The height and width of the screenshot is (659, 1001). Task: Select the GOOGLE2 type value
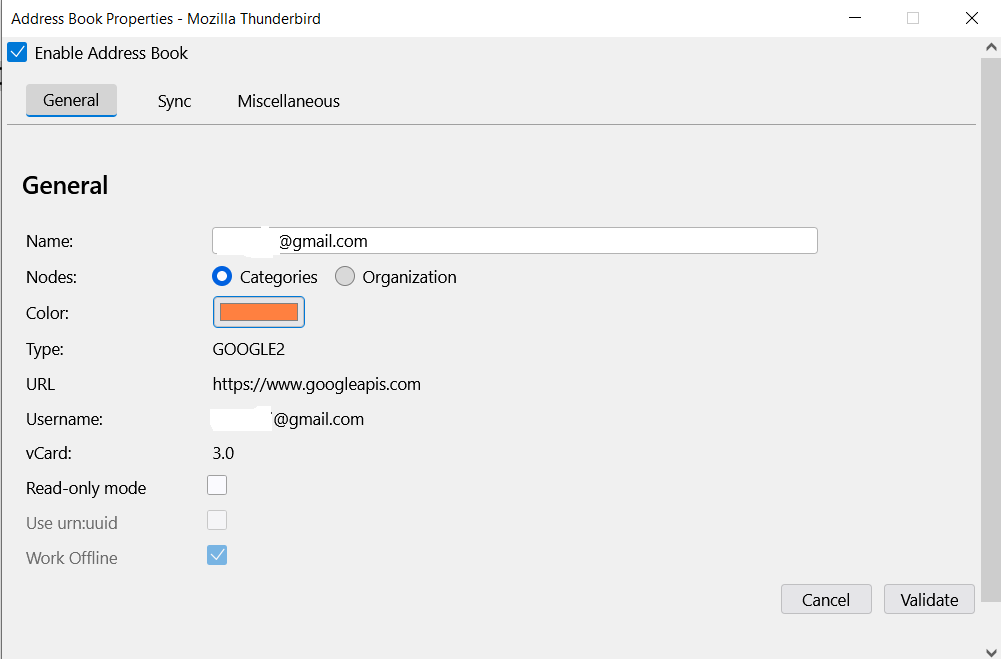click(x=248, y=349)
